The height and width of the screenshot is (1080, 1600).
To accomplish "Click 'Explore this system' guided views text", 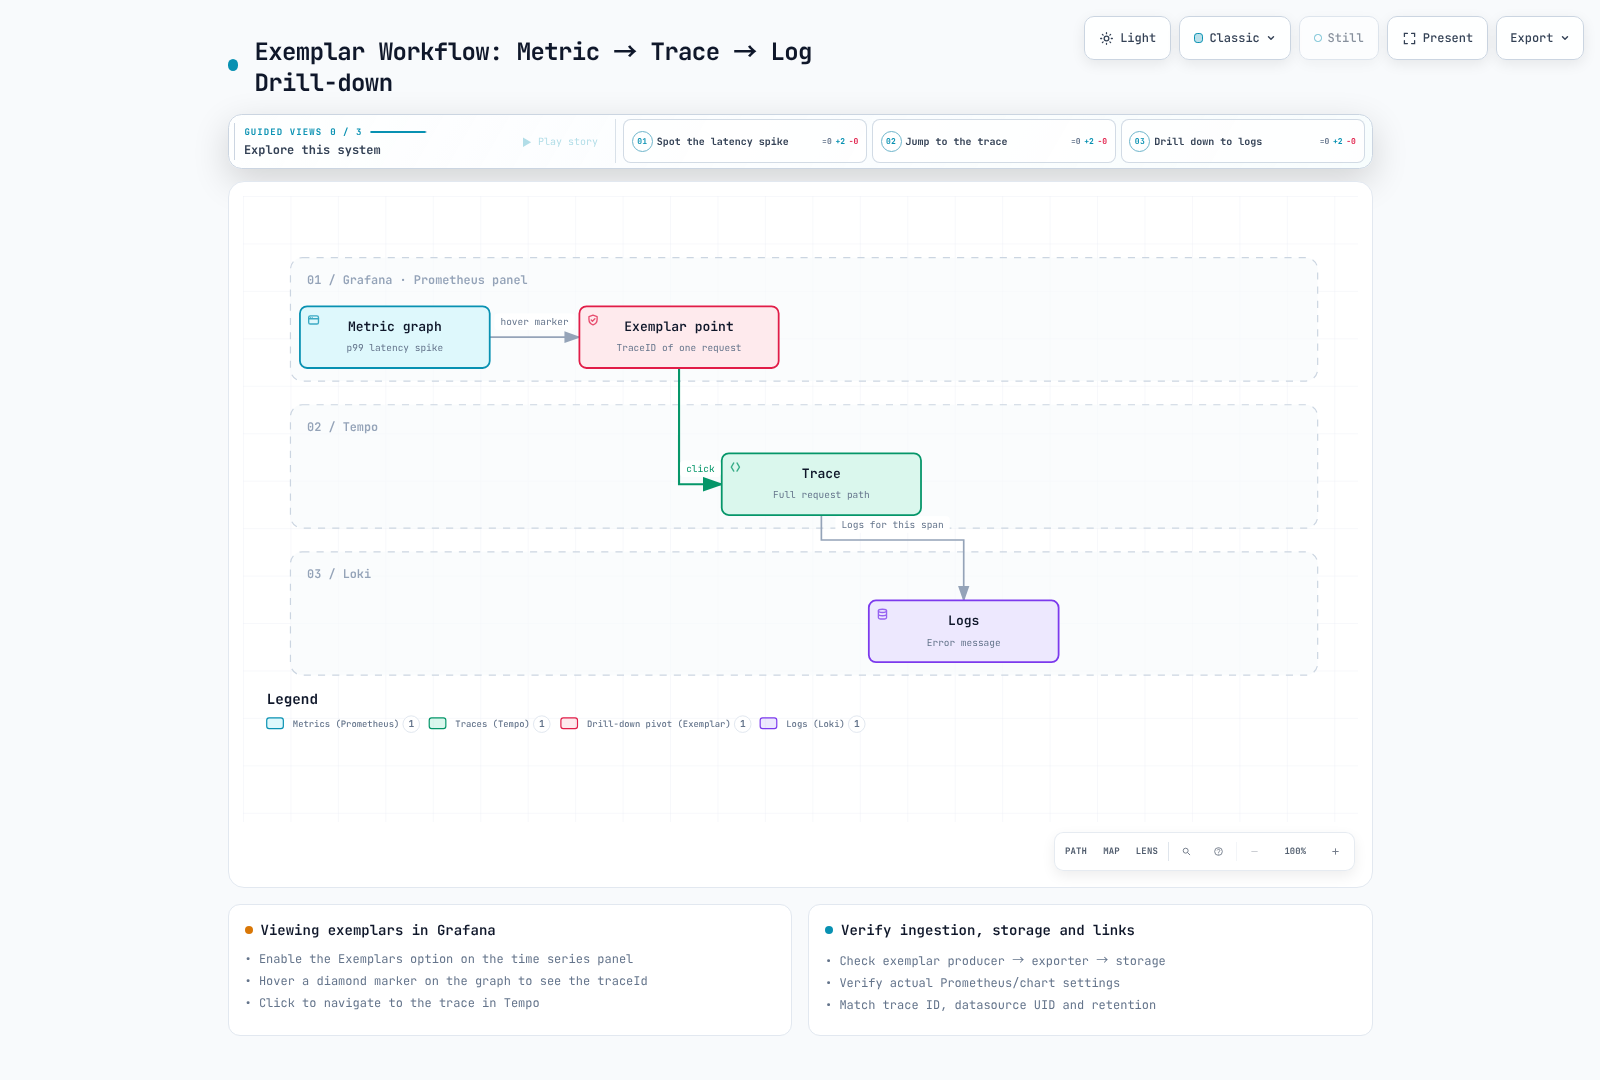I will click(x=312, y=150).
